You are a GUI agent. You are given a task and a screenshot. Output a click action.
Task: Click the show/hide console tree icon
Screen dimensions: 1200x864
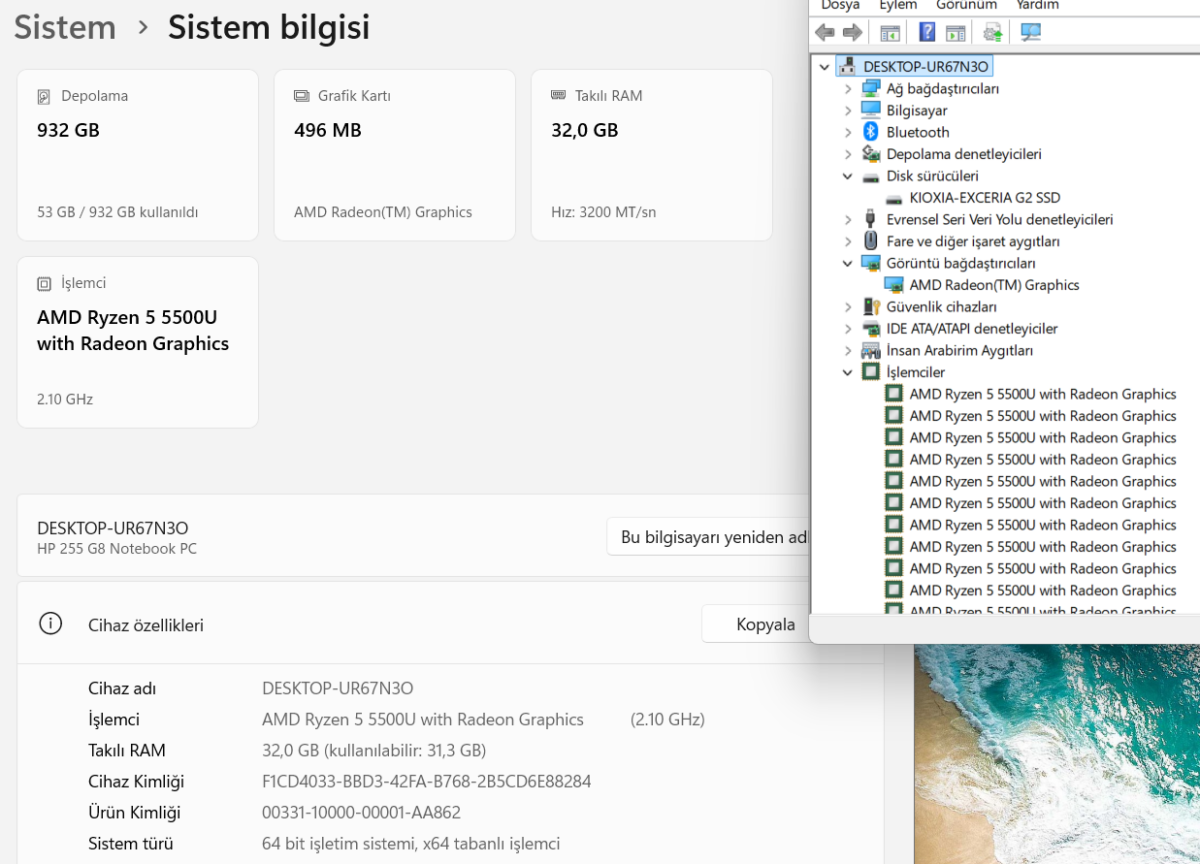[x=890, y=33]
